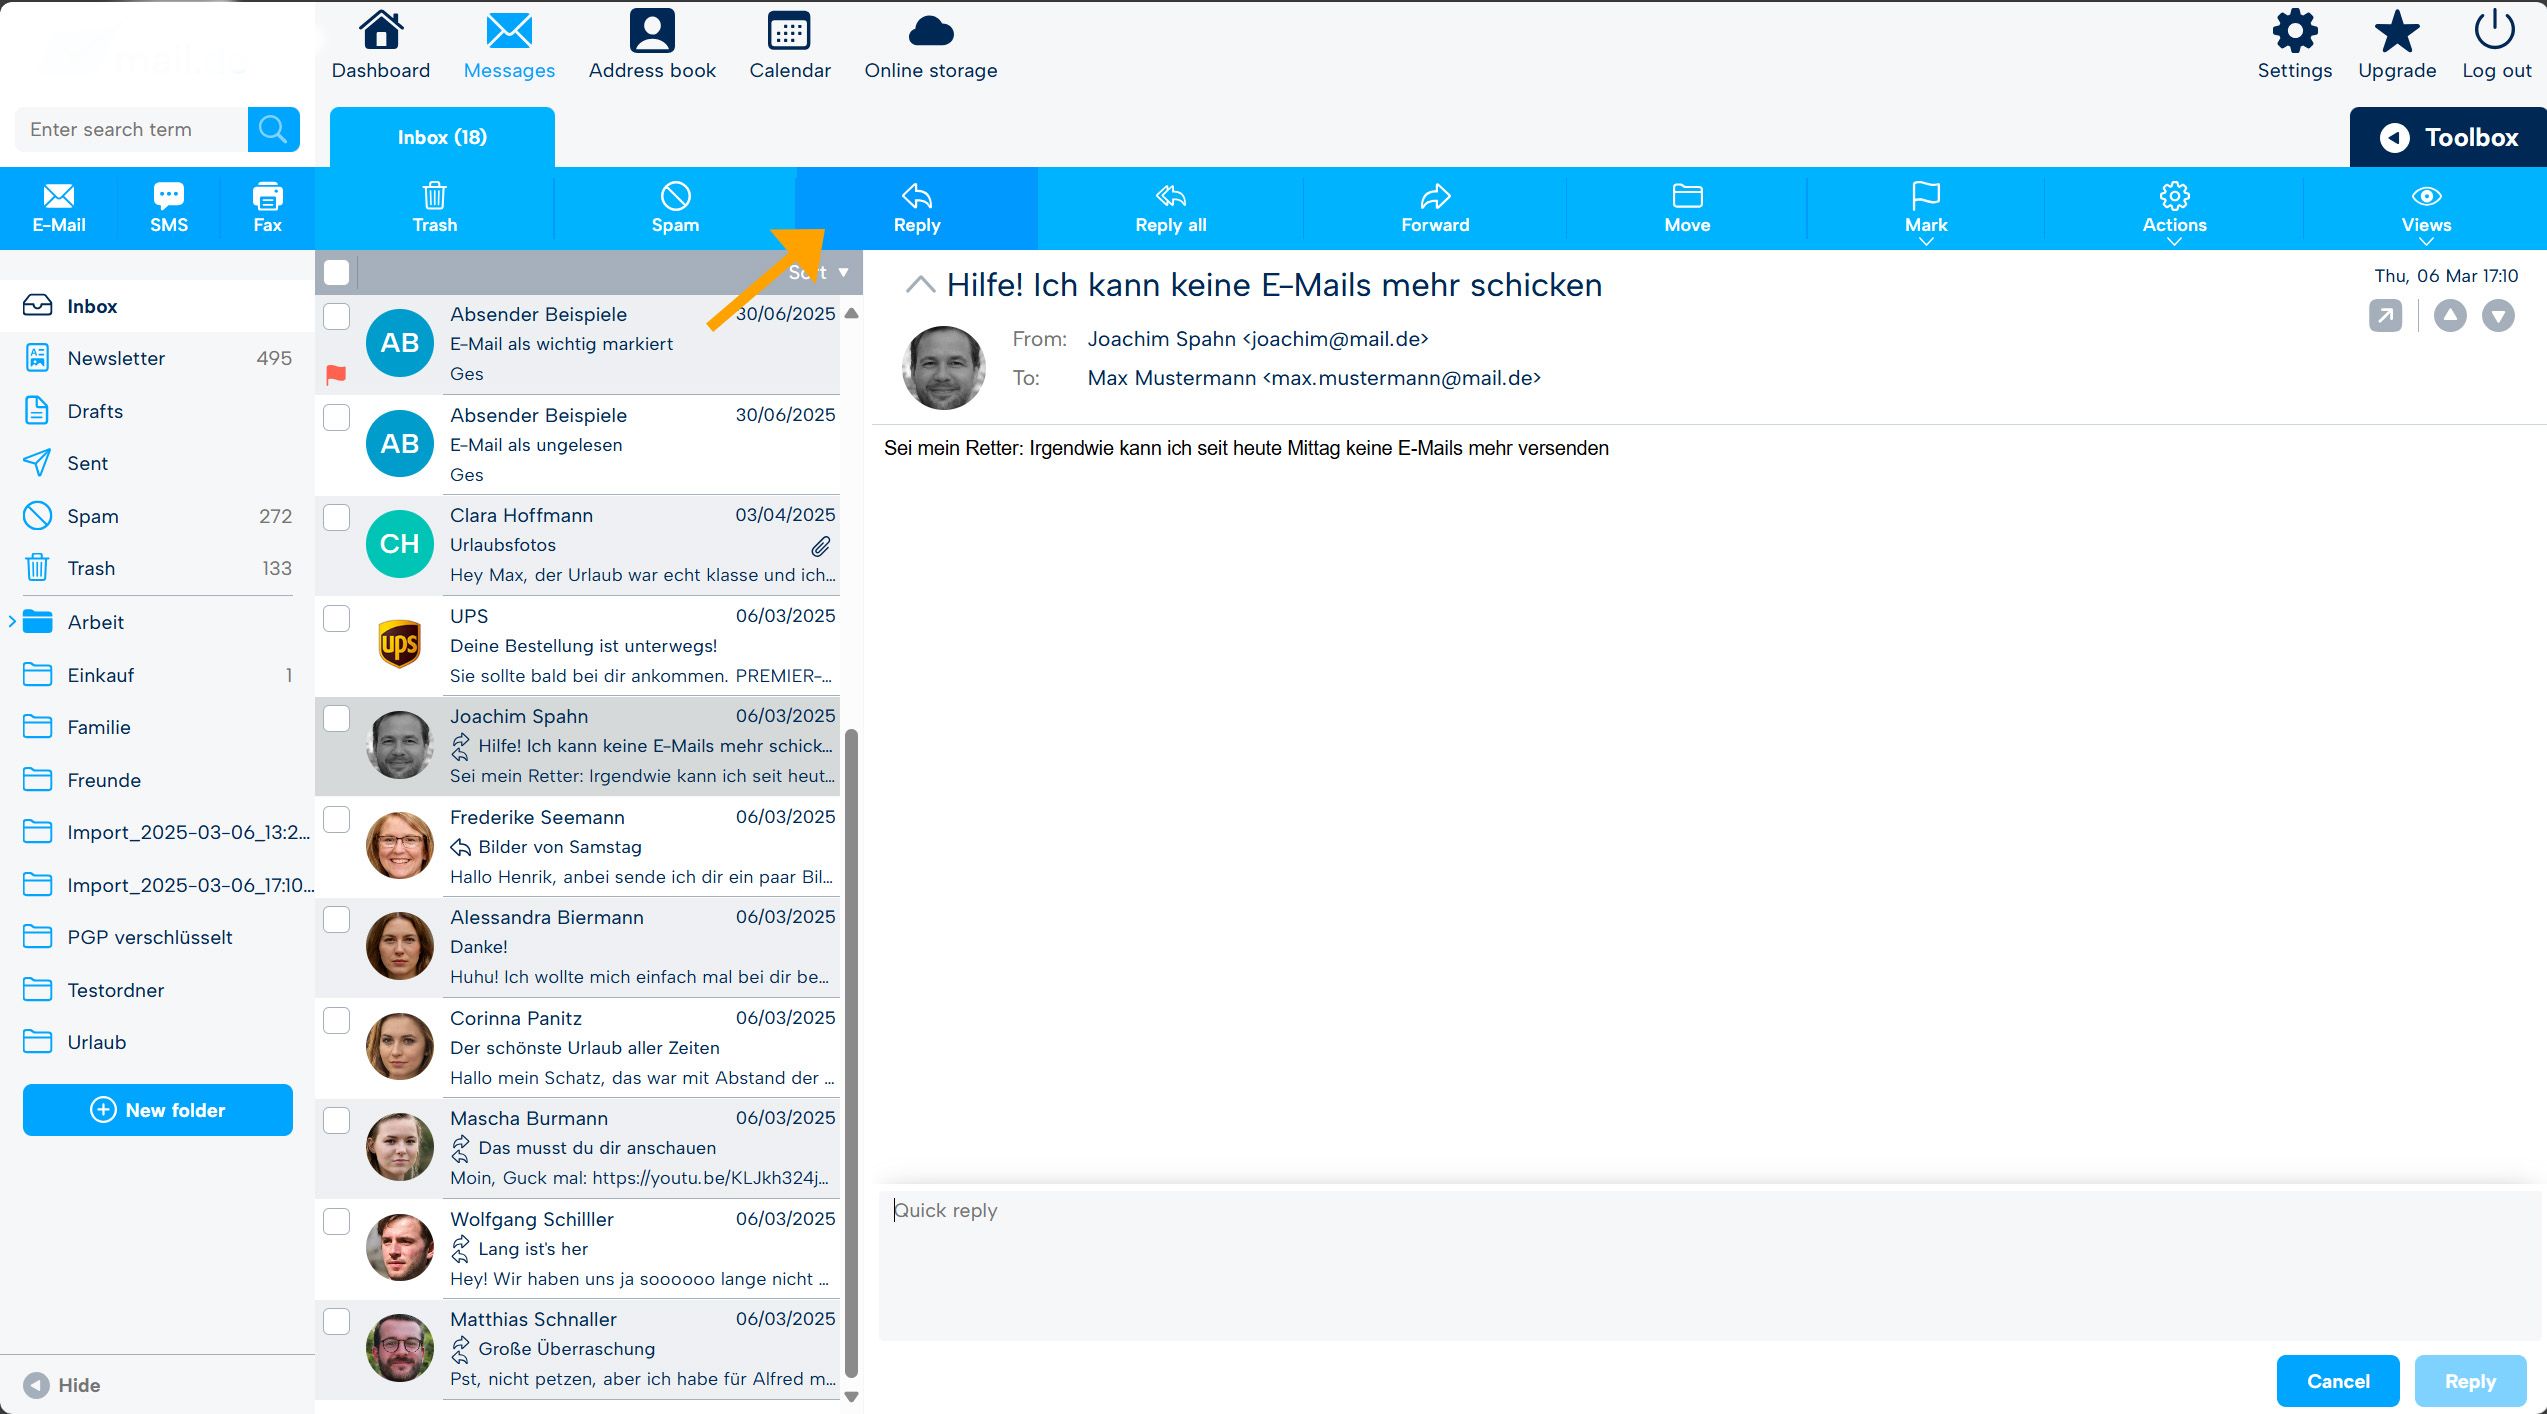Click the search magnifier button
This screenshot has width=2547, height=1414.
click(273, 129)
